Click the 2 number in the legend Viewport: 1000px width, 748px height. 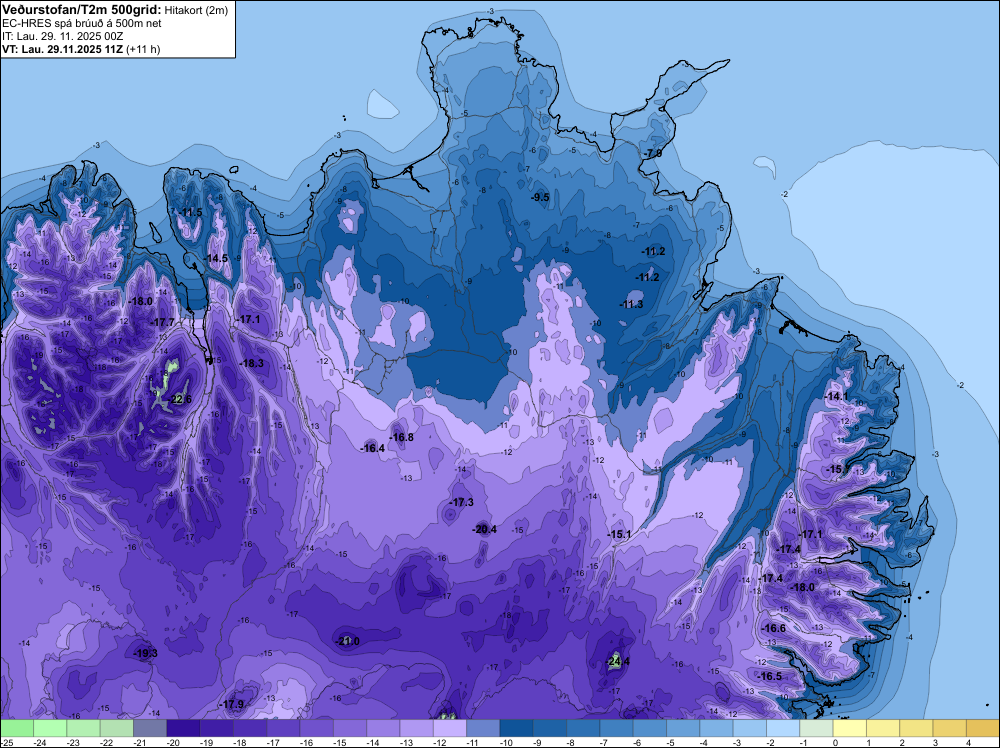click(902, 742)
